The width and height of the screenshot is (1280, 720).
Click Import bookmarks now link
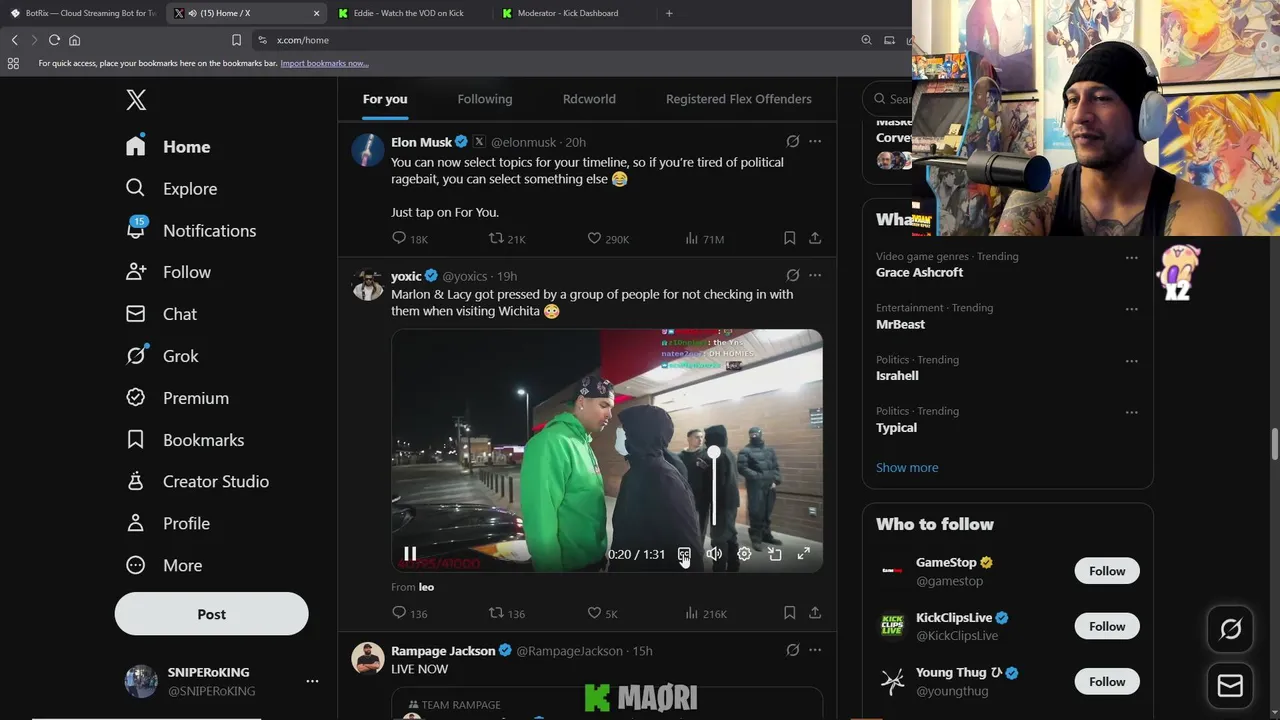(324, 63)
